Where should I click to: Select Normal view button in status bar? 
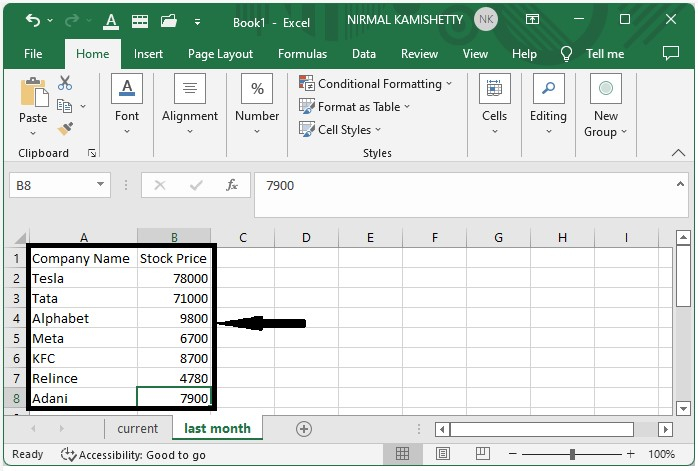point(402,454)
